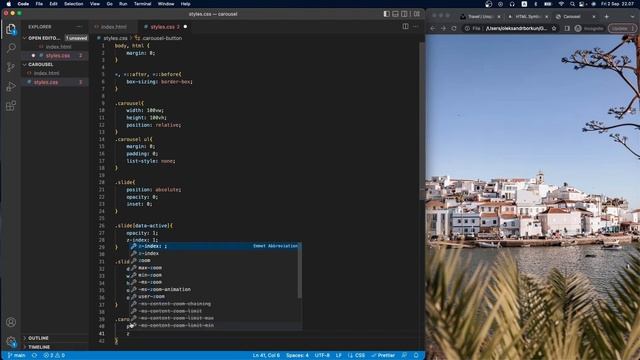Image resolution: width=640 pixels, height=360 pixels.
Task: Click the Wi-Fi icon in menu bar
Action: tap(561, 4)
